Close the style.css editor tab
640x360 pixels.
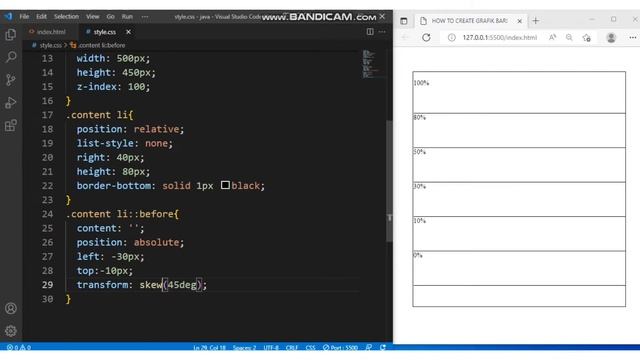(129, 32)
